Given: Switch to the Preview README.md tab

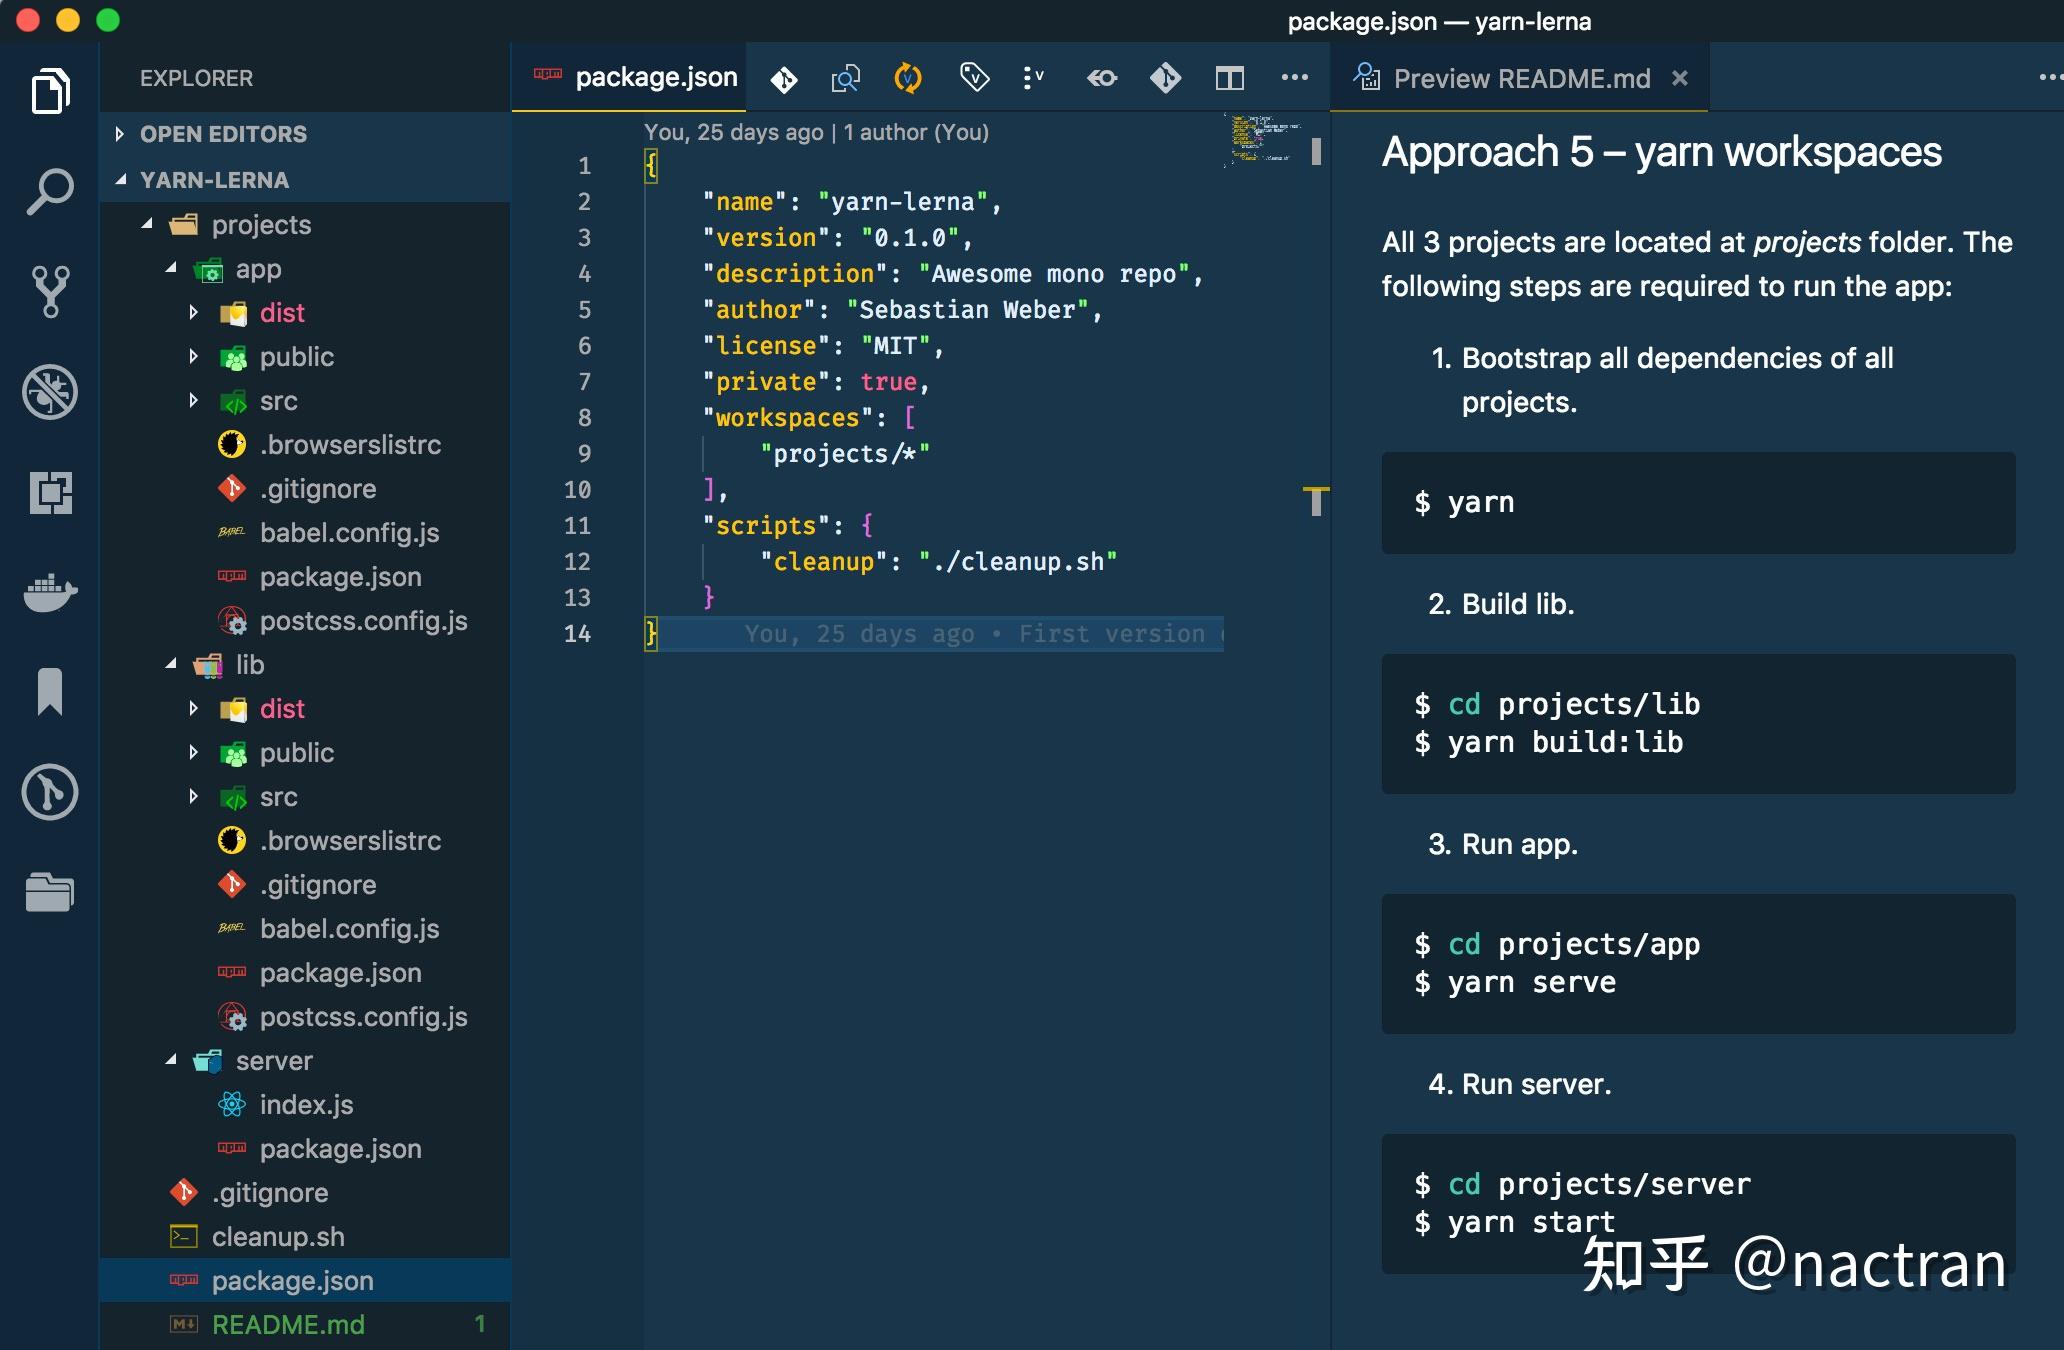Looking at the screenshot, I should coord(1520,79).
